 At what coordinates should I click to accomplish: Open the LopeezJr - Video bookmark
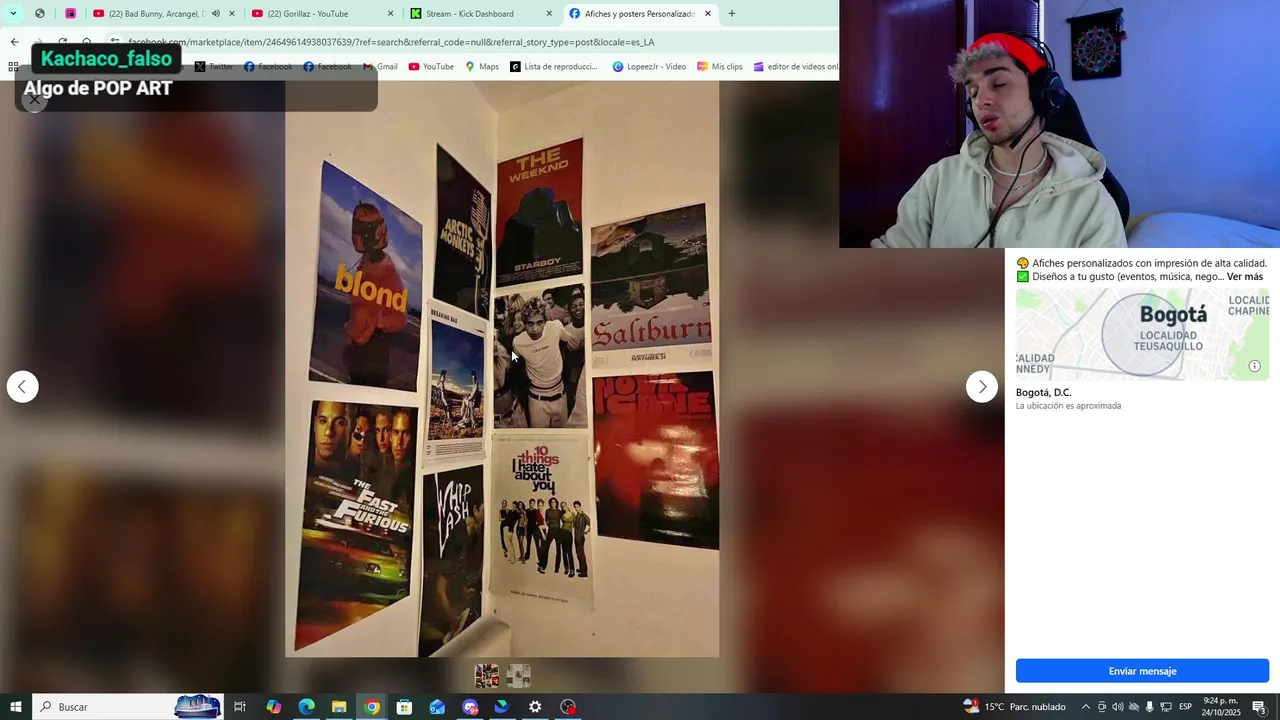649,67
